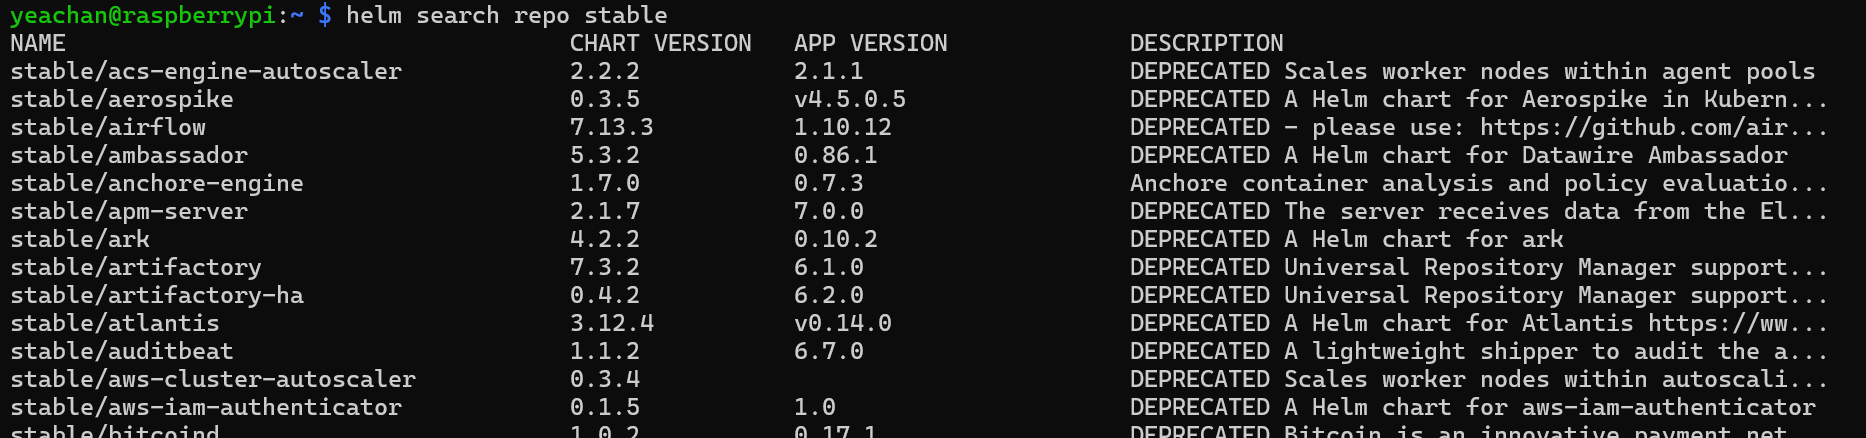Click app version 0.86.1

(x=836, y=155)
